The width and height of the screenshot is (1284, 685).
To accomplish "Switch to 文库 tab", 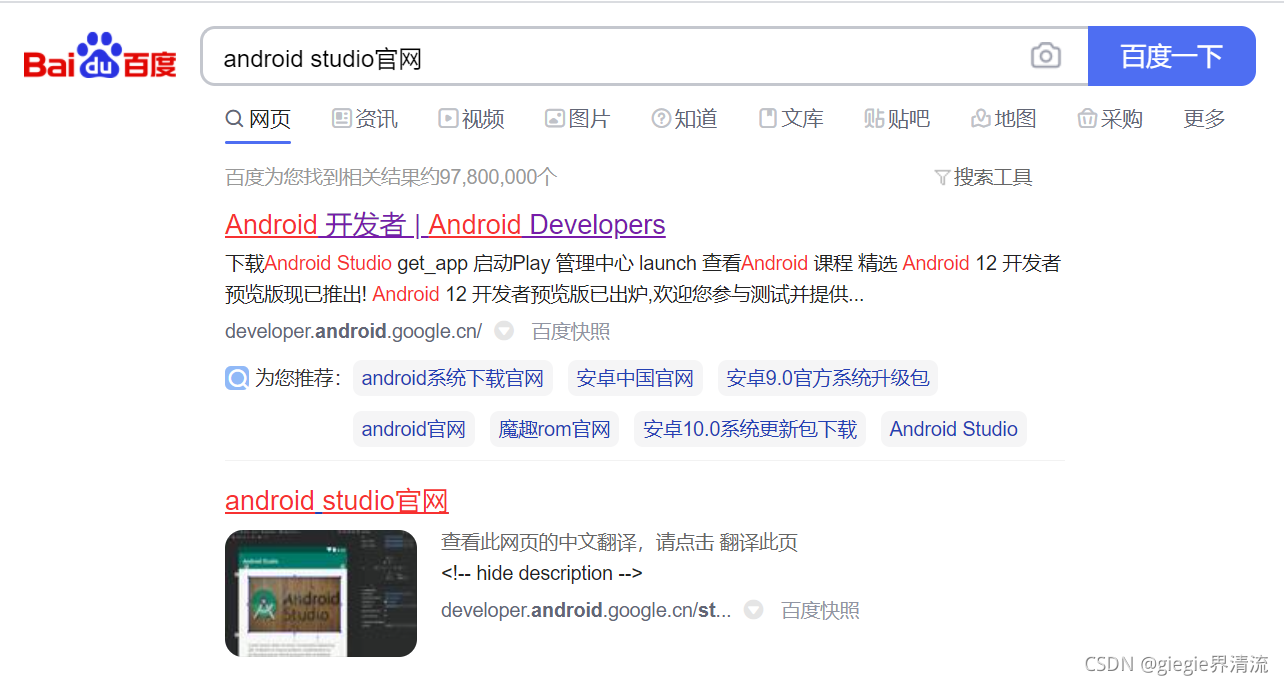I will pyautogui.click(x=791, y=119).
